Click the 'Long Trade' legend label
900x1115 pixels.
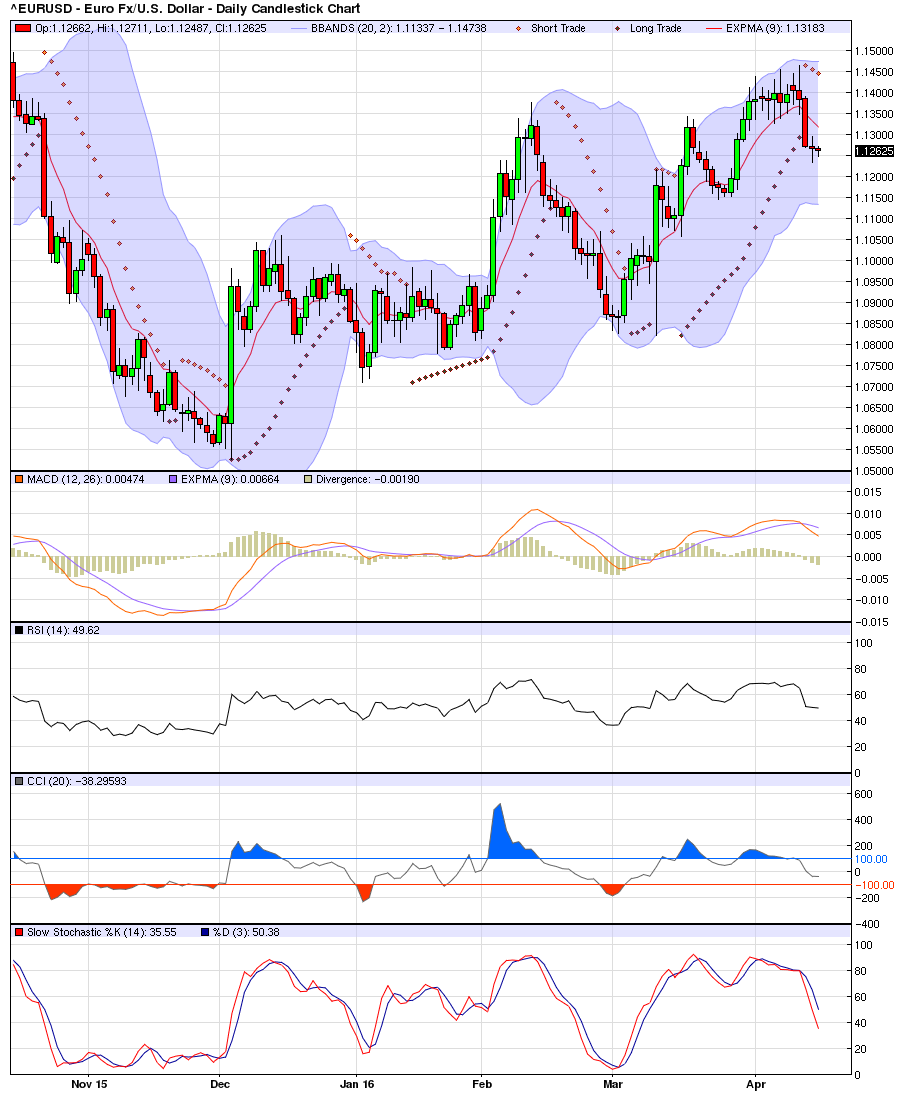tap(655, 28)
